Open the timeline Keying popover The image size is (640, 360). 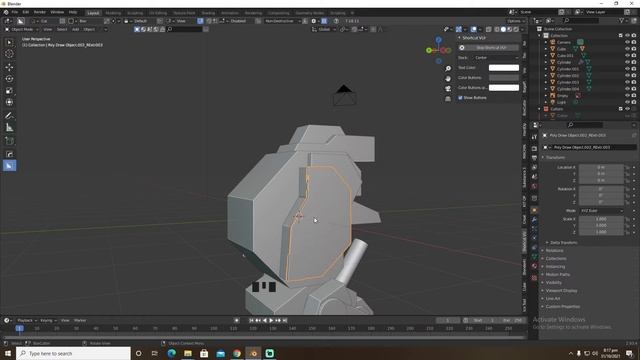48,320
